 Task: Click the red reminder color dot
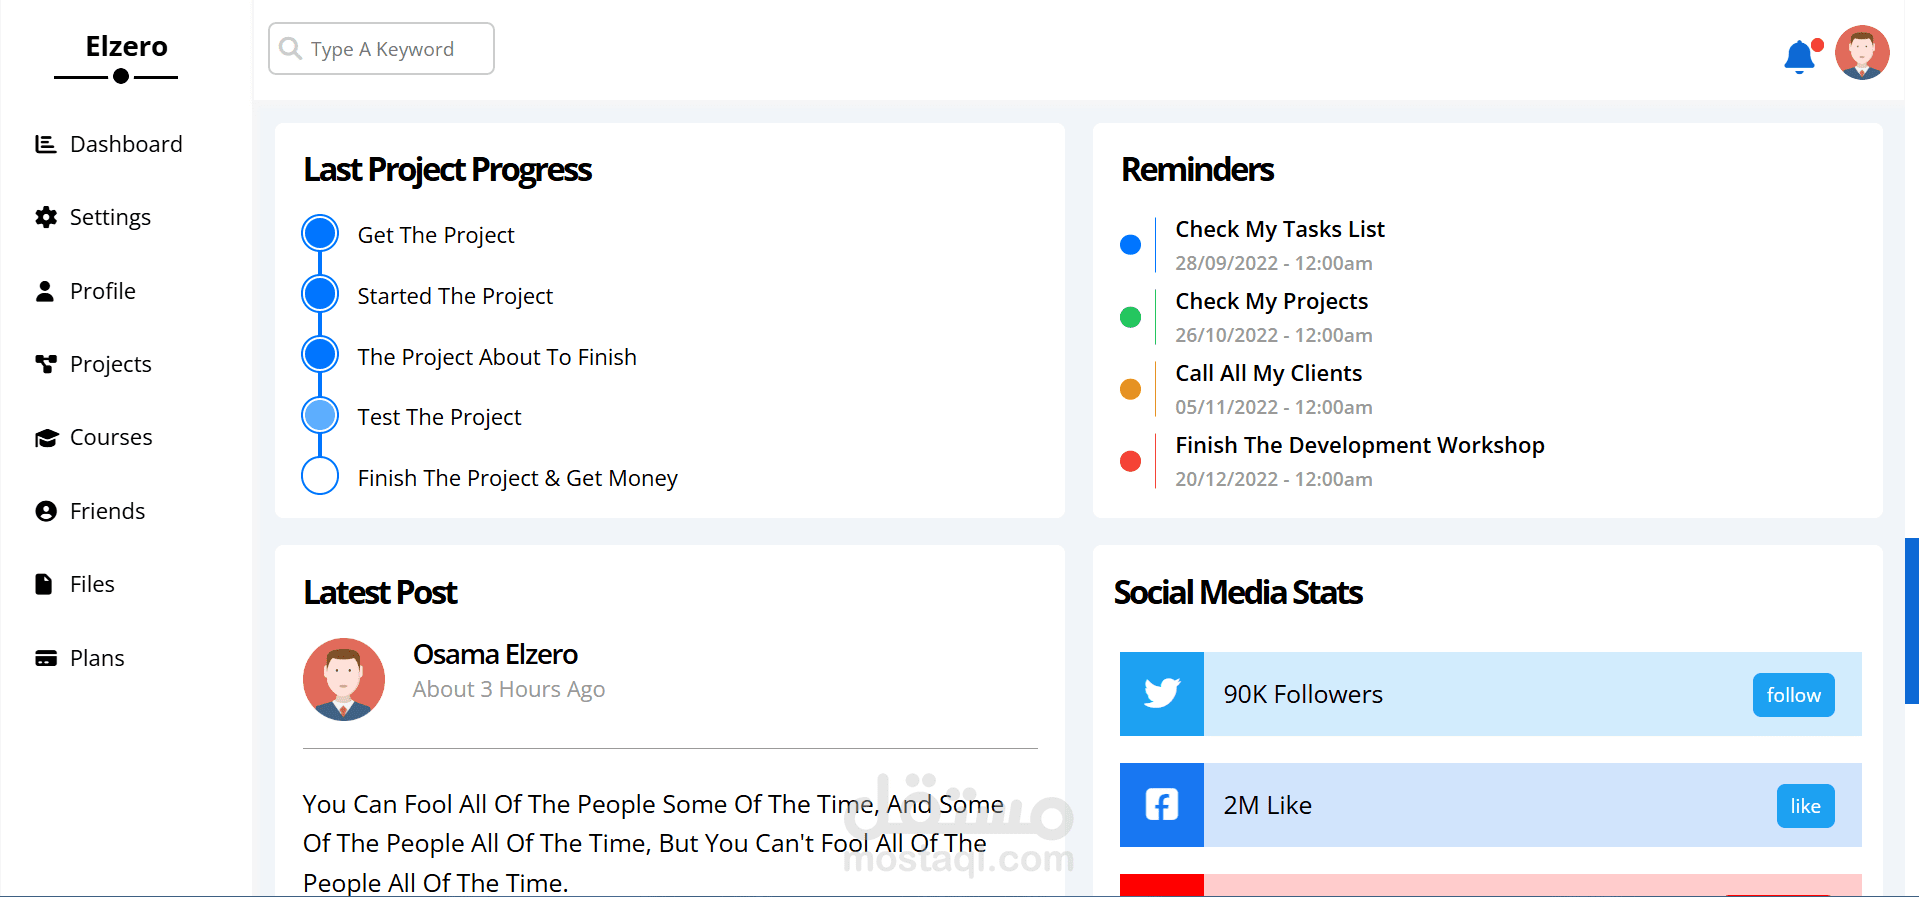coord(1130,461)
